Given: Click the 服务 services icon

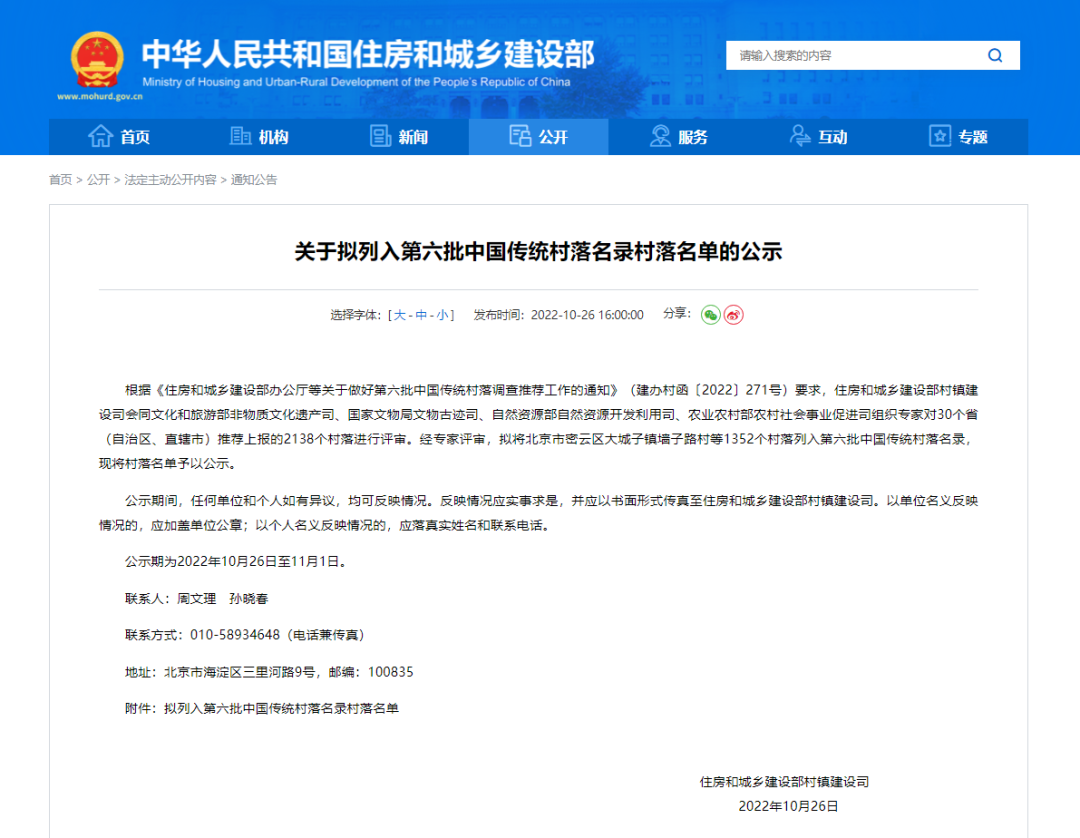Looking at the screenshot, I should pos(660,137).
